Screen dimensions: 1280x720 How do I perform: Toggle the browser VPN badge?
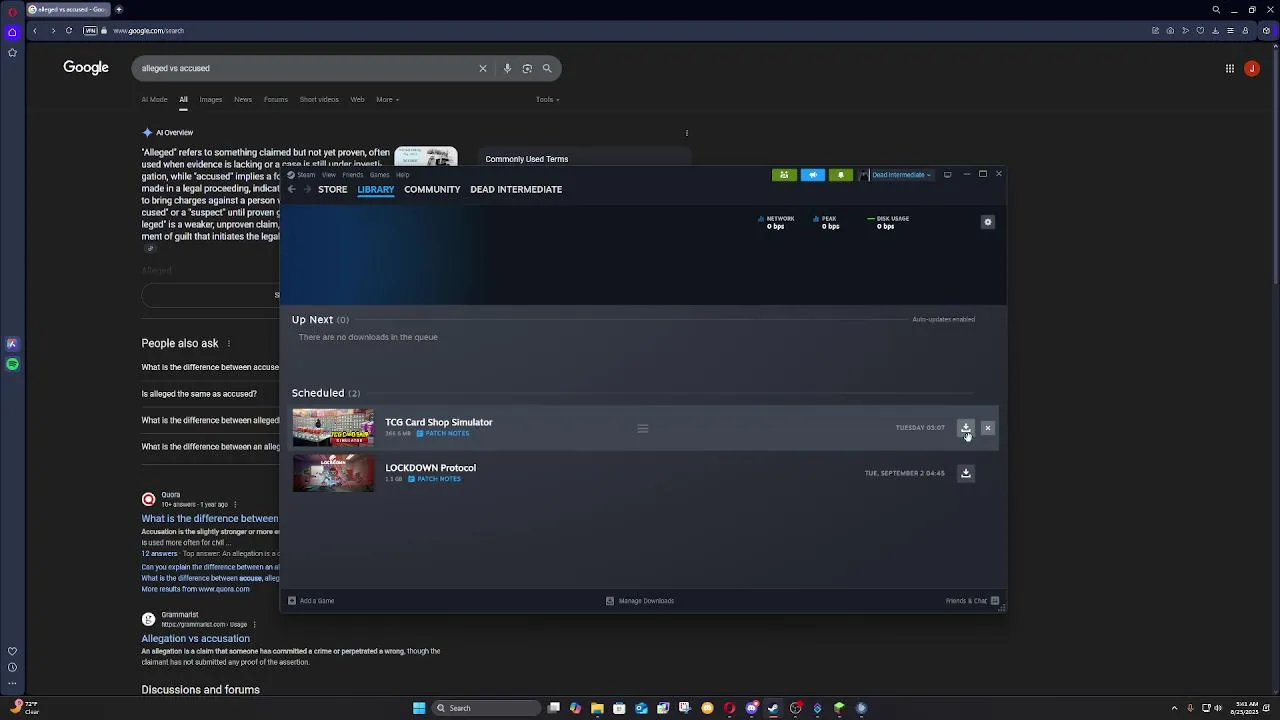90,30
